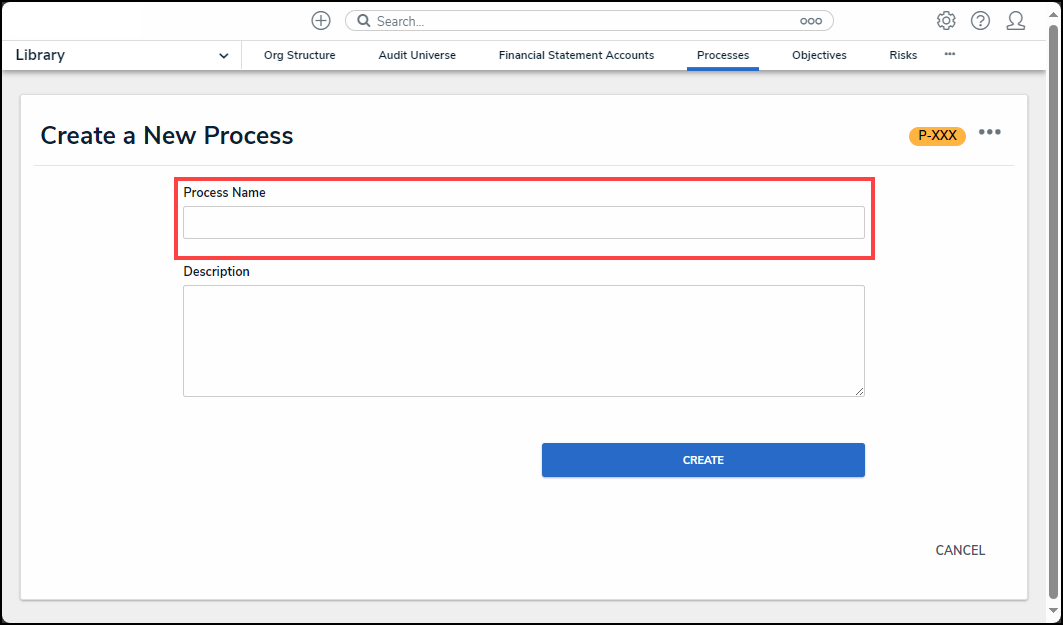This screenshot has height=625, width=1063.
Task: Switch to the Objectives tab
Action: (819, 56)
